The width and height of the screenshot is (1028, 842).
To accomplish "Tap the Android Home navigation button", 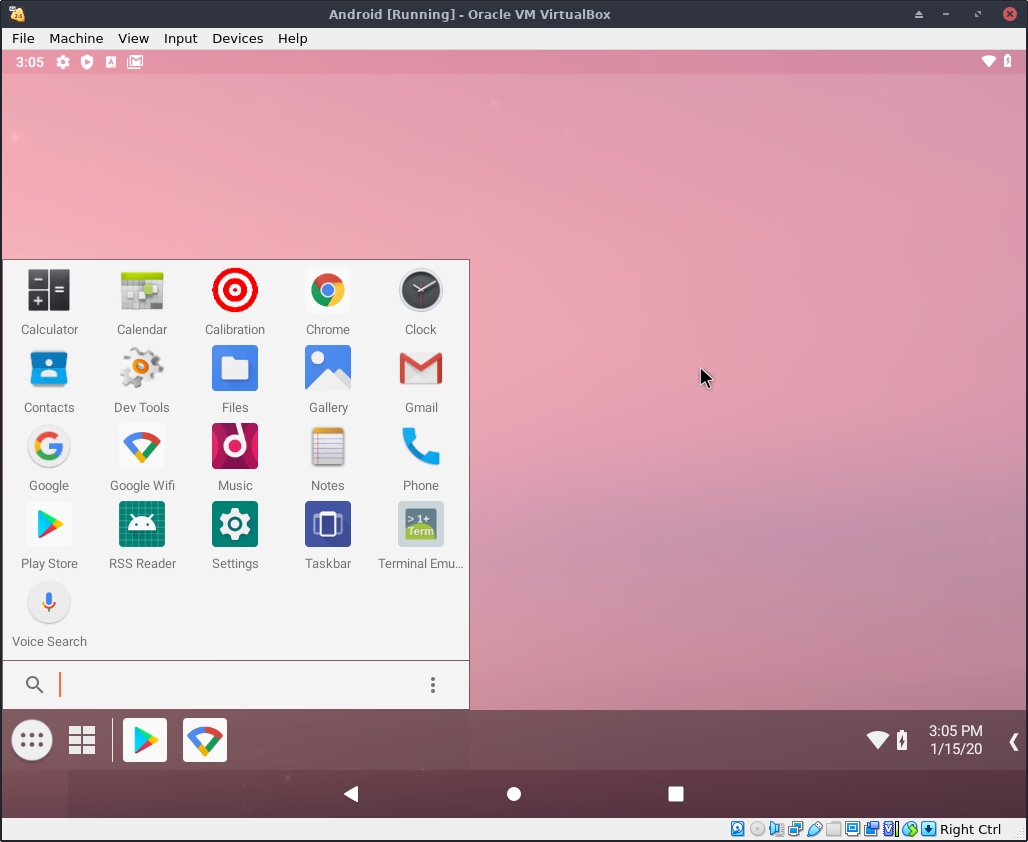I will click(514, 794).
